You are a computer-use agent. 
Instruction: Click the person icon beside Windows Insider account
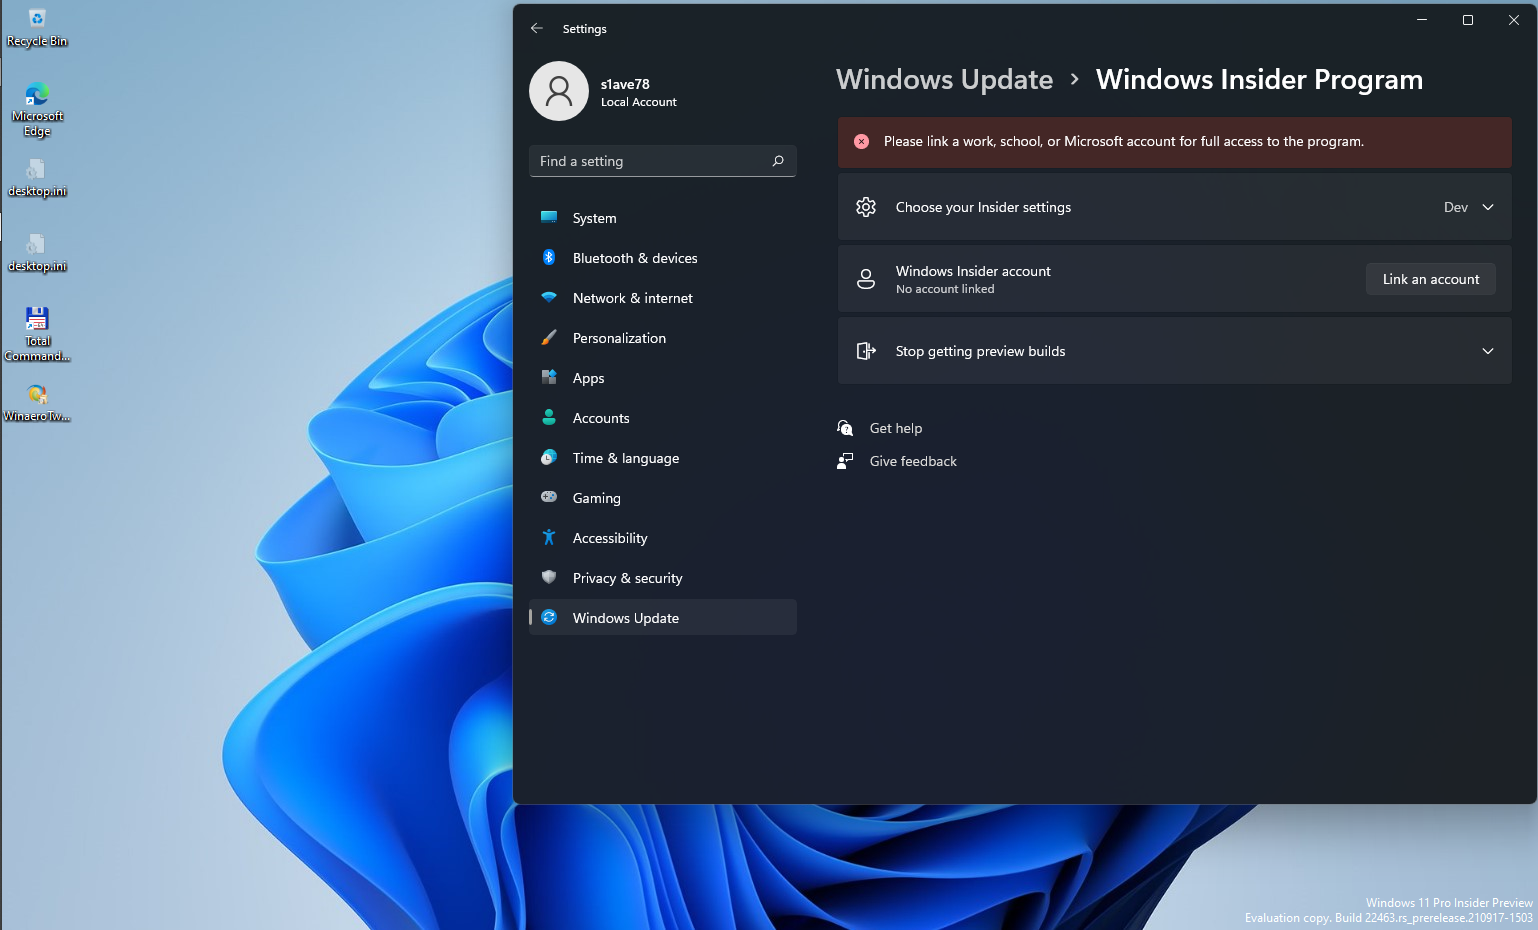pos(866,279)
